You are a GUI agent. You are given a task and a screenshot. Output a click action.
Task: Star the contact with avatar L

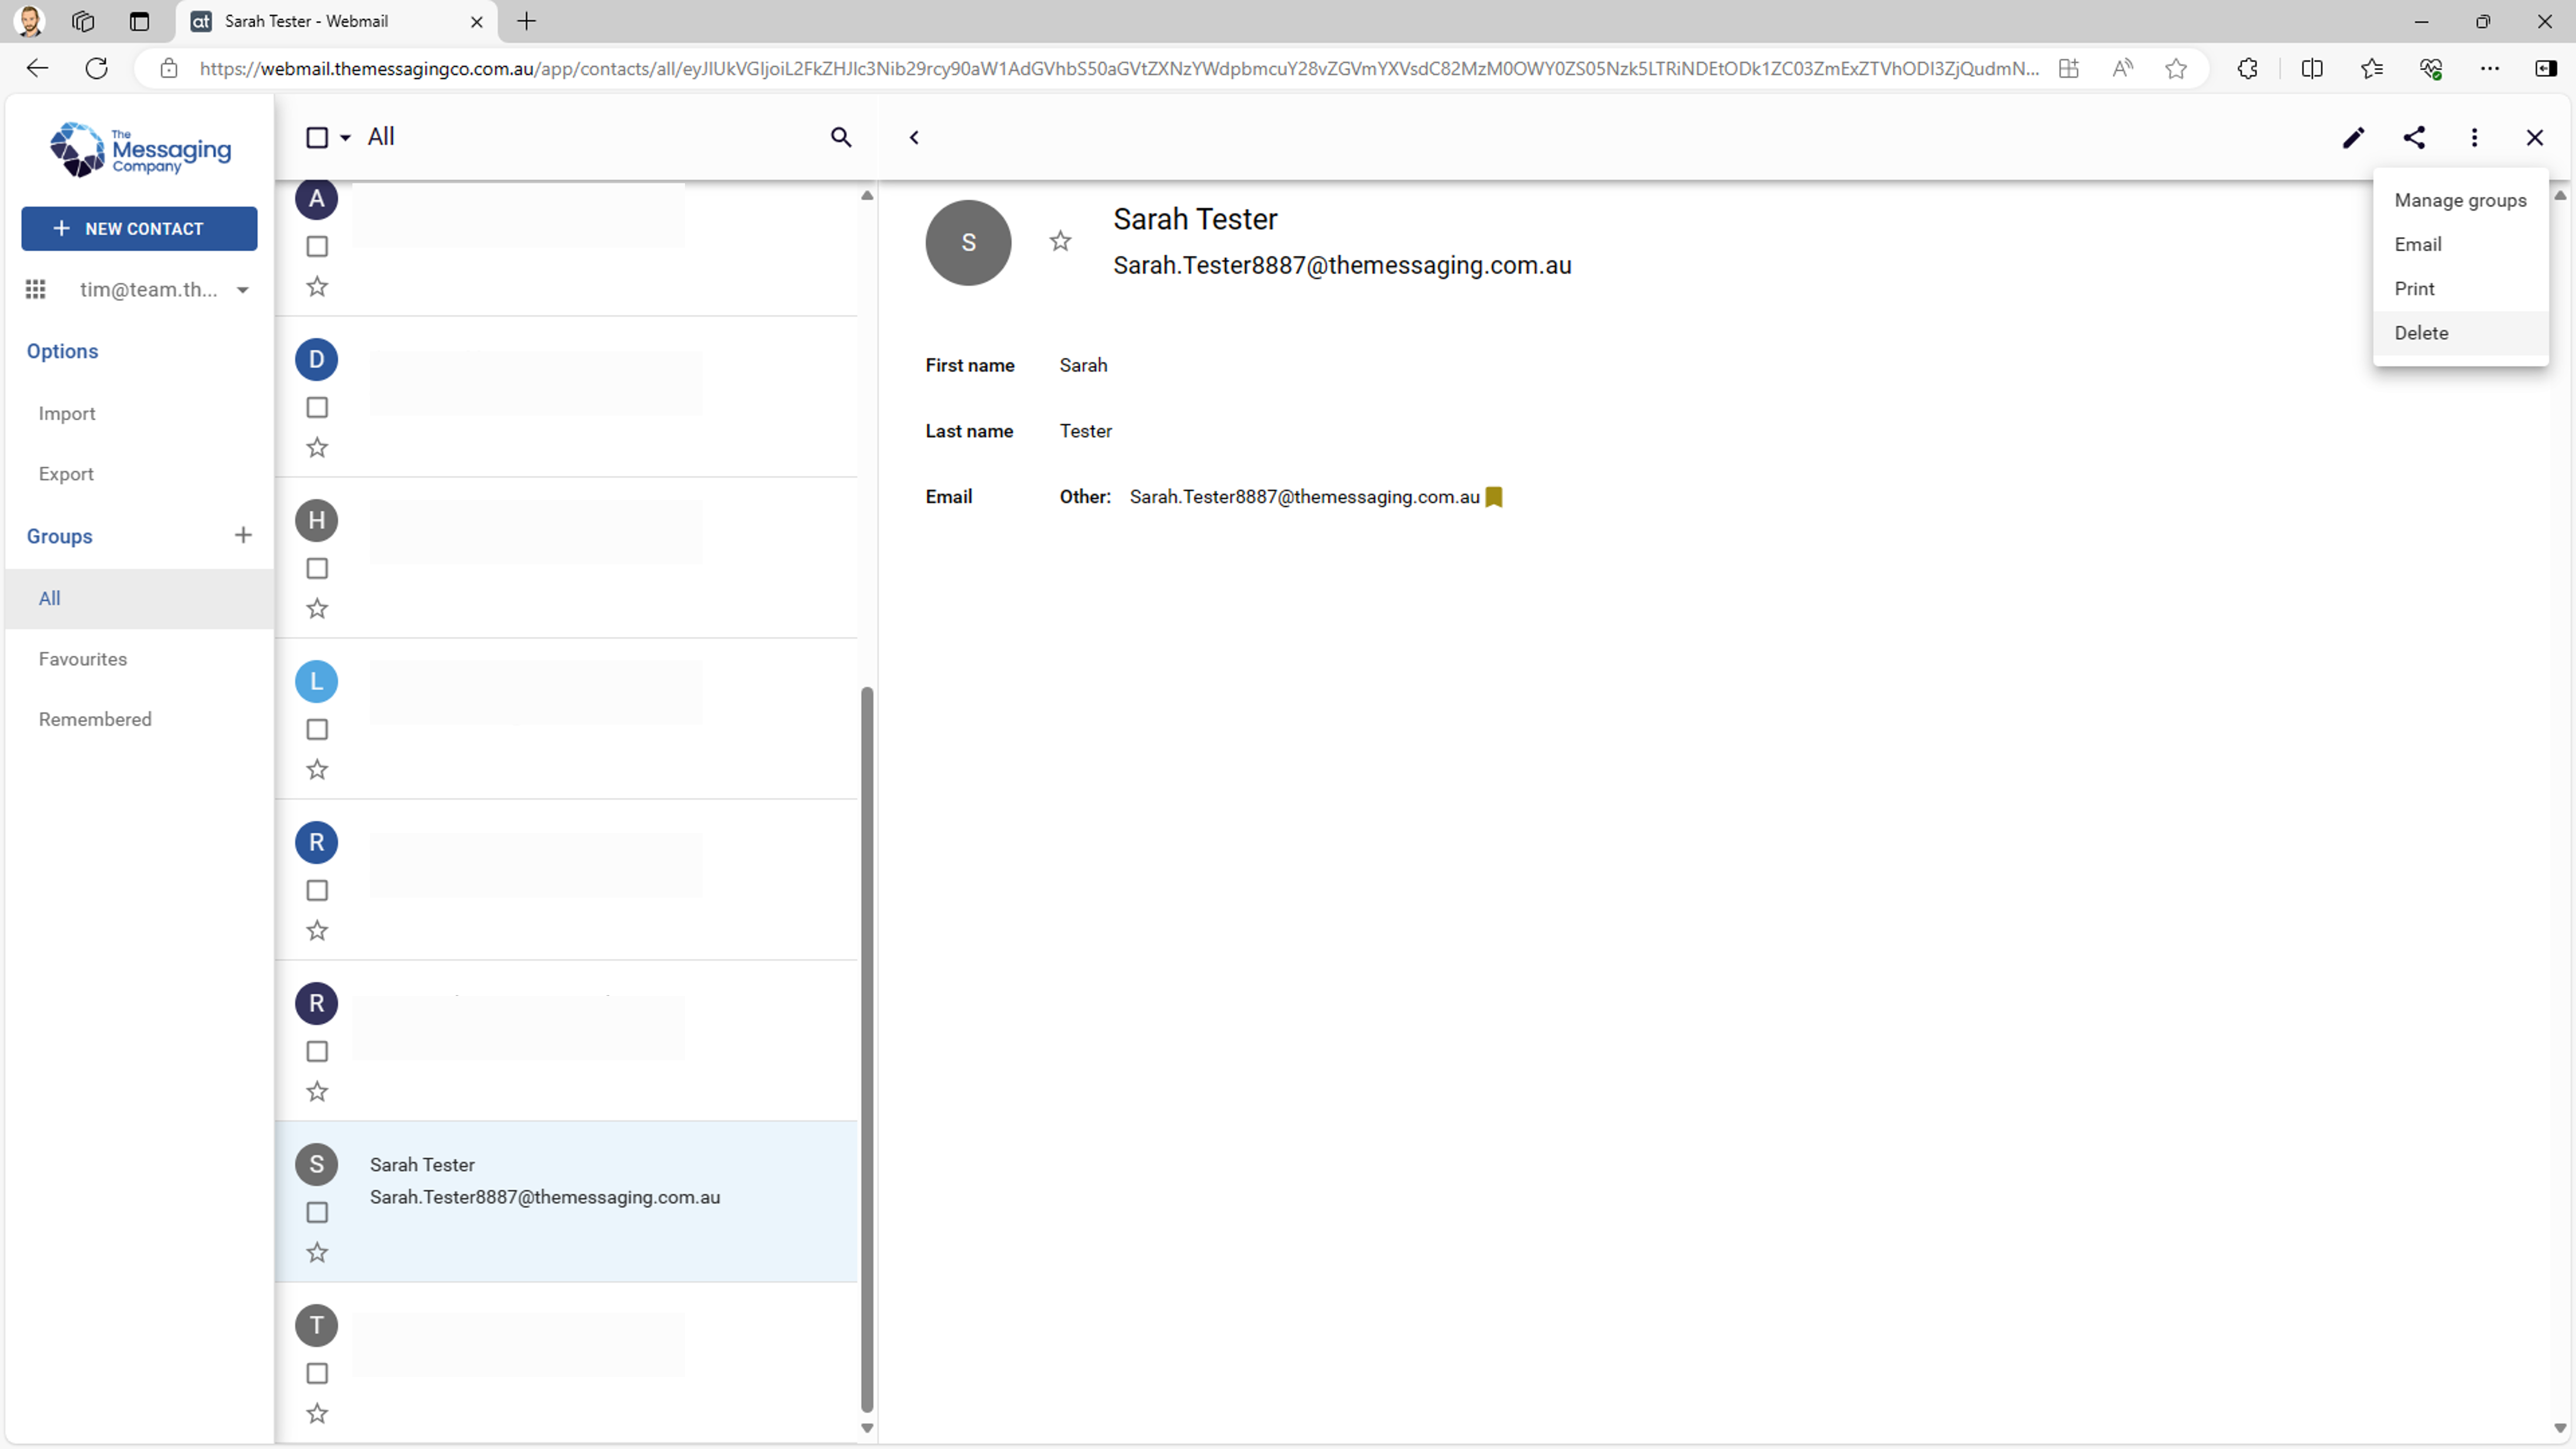tap(317, 770)
